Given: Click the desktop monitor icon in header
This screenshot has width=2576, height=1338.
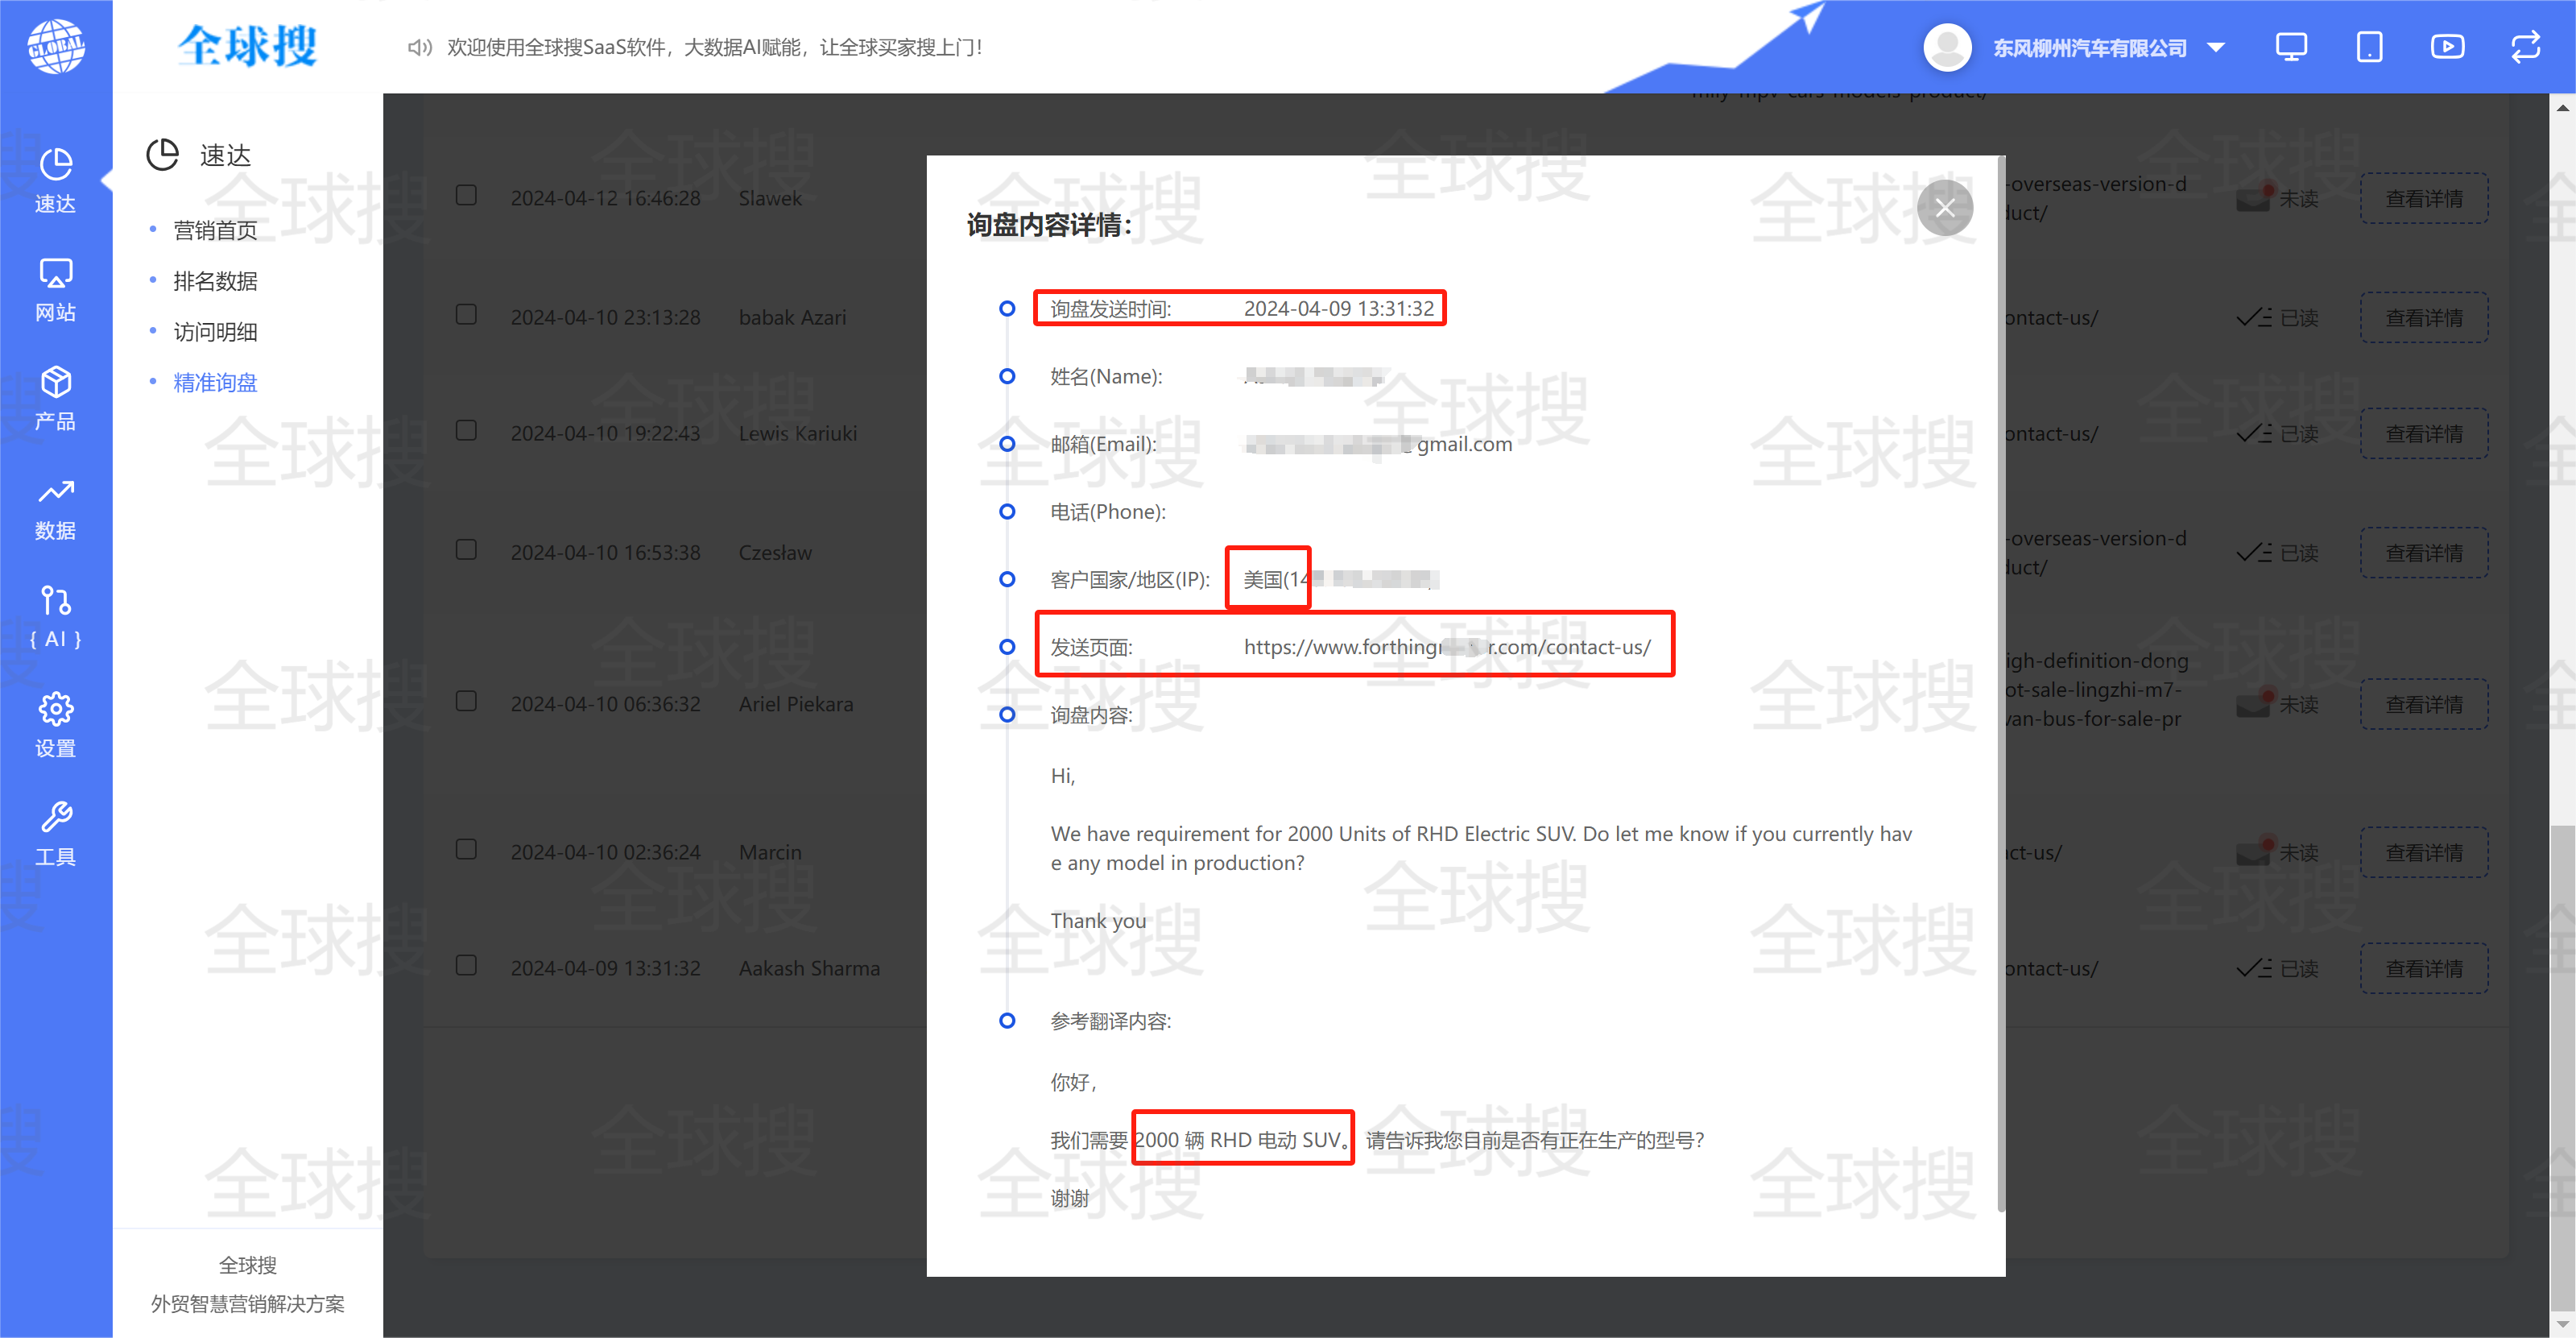Looking at the screenshot, I should (2291, 47).
